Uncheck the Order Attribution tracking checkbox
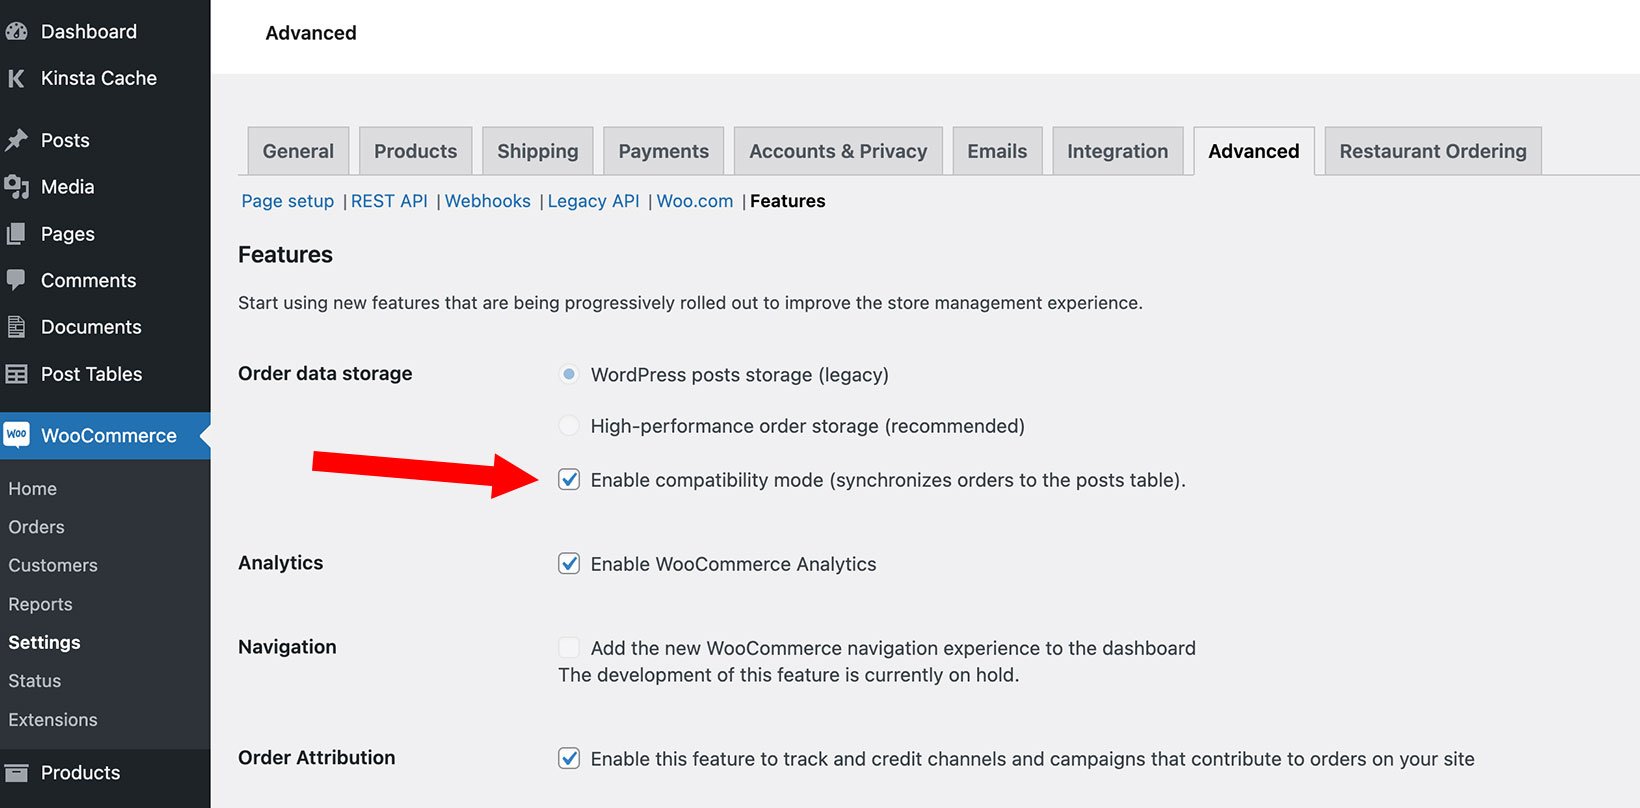1640x808 pixels. (569, 758)
